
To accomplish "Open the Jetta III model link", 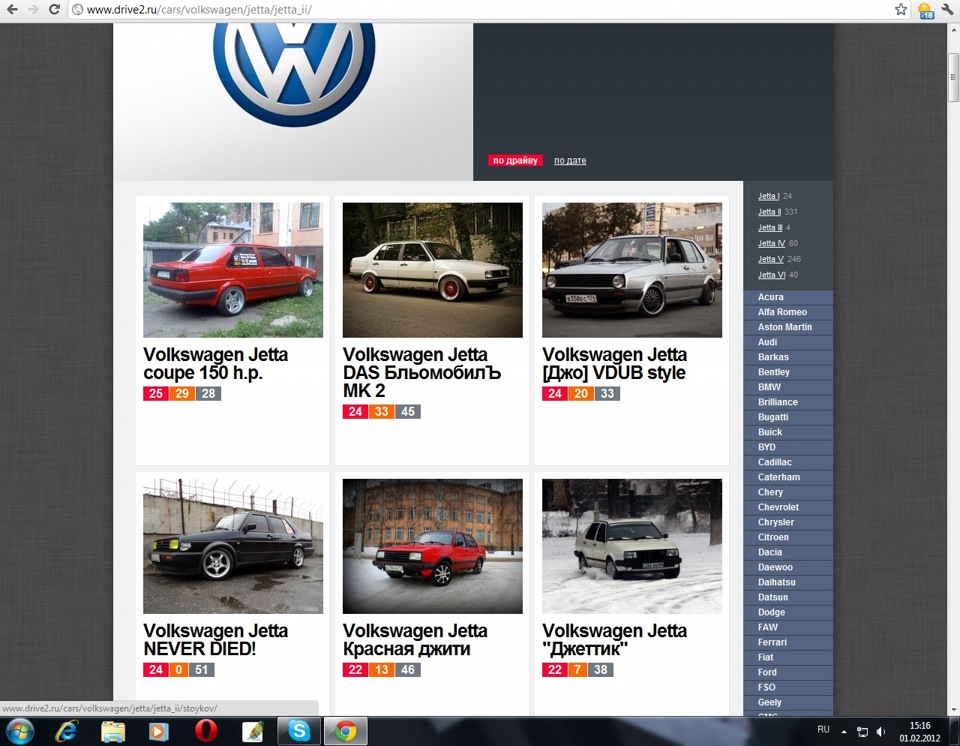I will (x=770, y=228).
